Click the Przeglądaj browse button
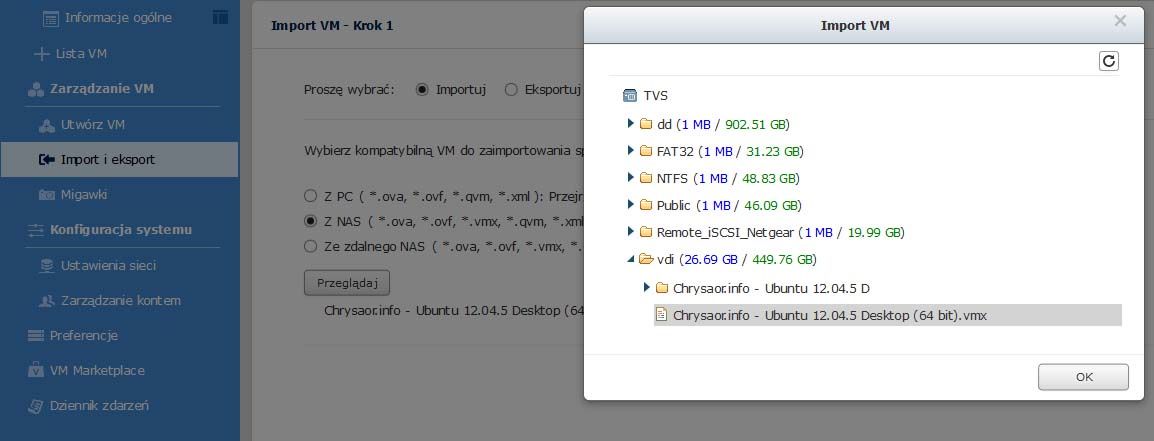The height and width of the screenshot is (441, 1154). (x=347, y=283)
